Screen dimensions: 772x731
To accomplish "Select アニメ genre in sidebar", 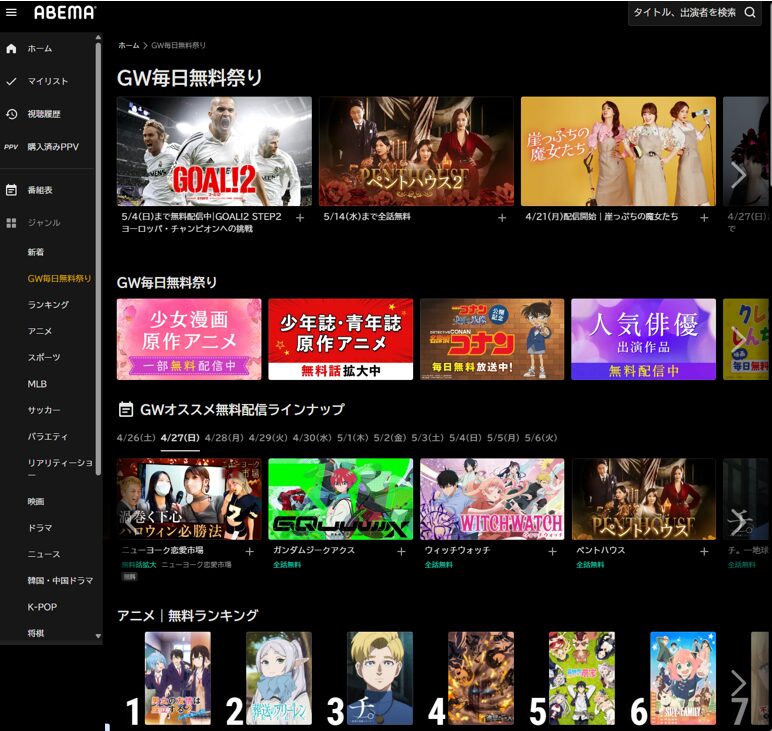I will (x=40, y=331).
